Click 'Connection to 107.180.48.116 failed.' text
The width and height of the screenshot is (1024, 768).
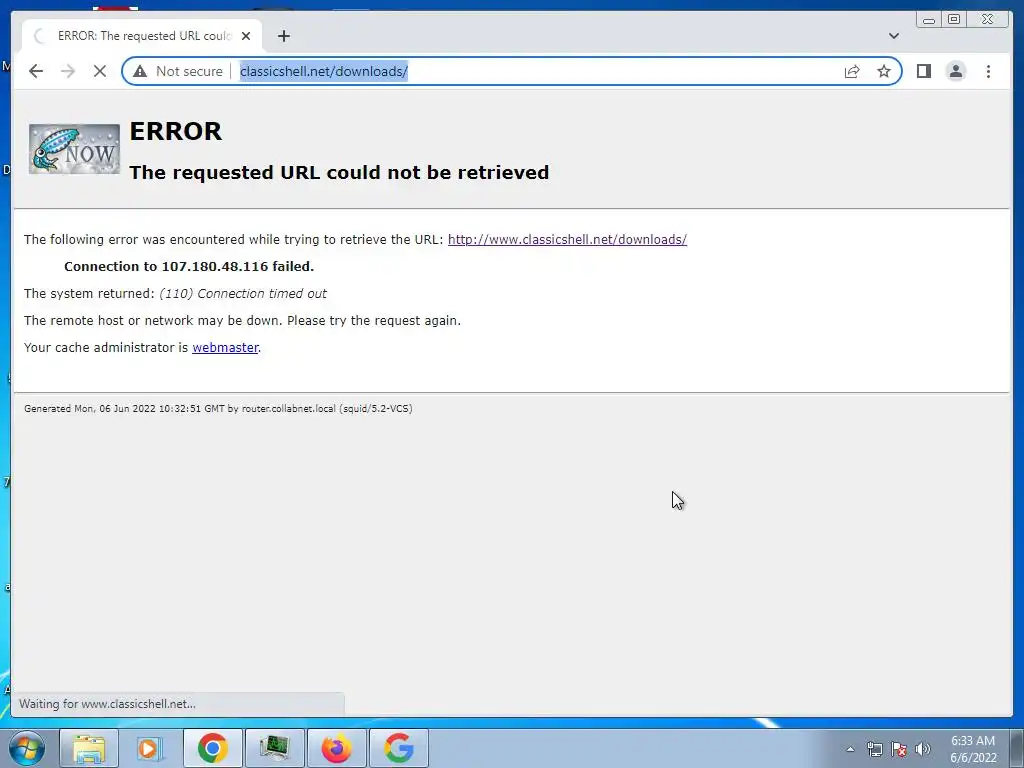[x=189, y=266]
